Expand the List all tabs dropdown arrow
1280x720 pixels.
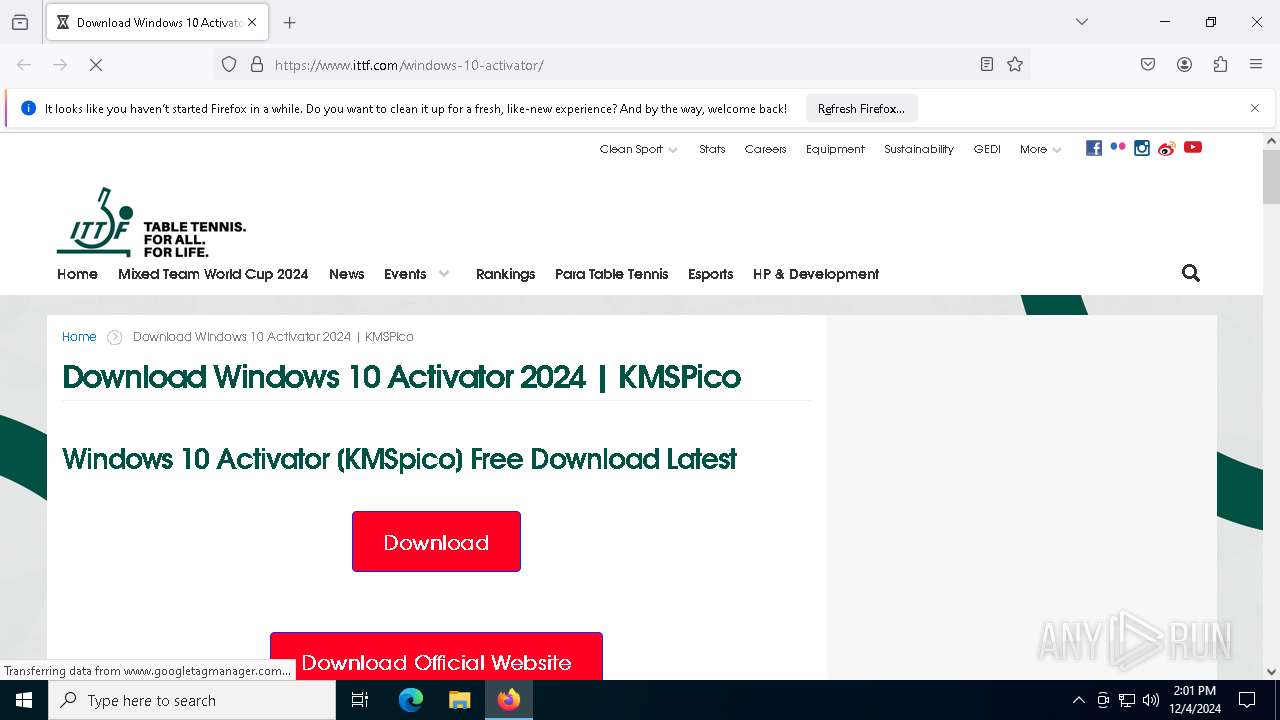tap(1082, 22)
